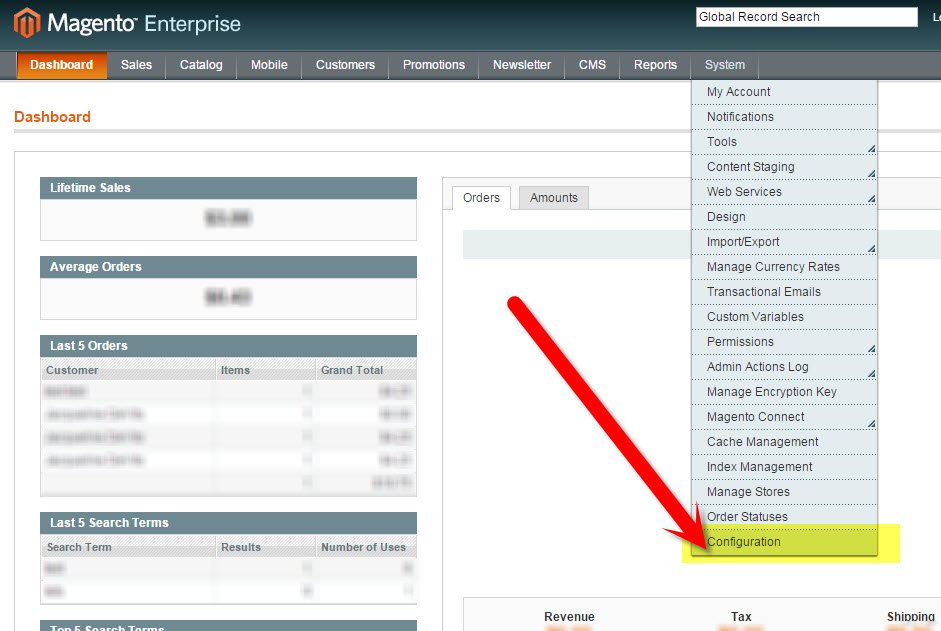Click the Grand Total column header

(366, 370)
